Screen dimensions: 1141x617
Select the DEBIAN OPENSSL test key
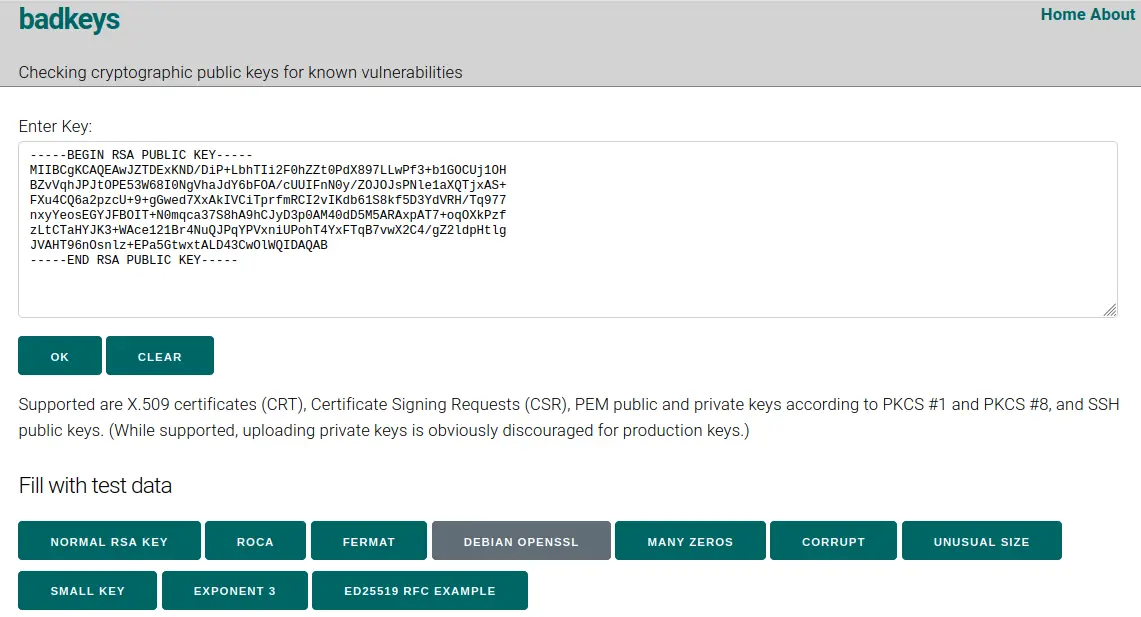520,540
